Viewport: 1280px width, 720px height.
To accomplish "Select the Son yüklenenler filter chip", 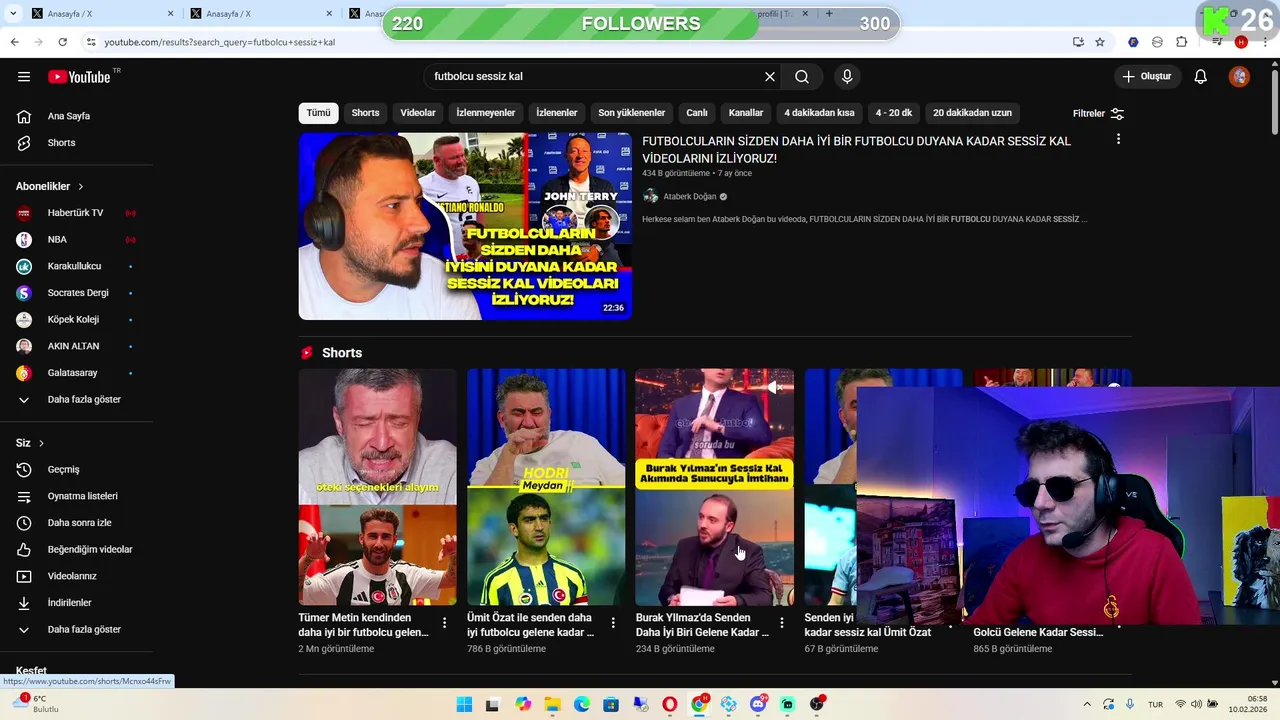I will 632,113.
